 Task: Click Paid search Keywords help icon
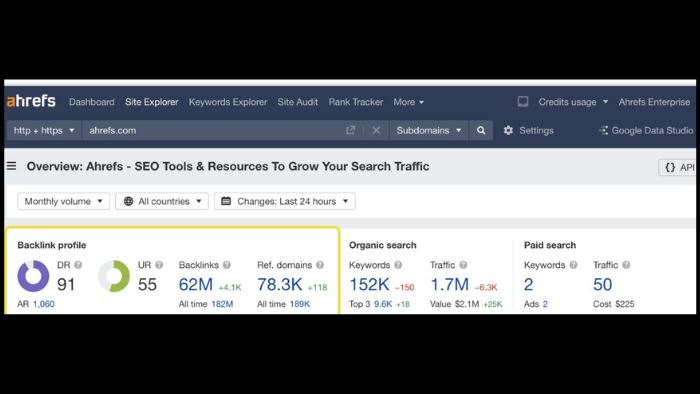click(574, 265)
